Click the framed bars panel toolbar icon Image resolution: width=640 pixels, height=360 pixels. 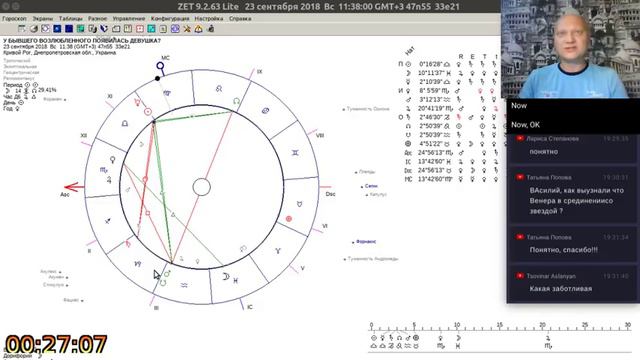point(128,29)
